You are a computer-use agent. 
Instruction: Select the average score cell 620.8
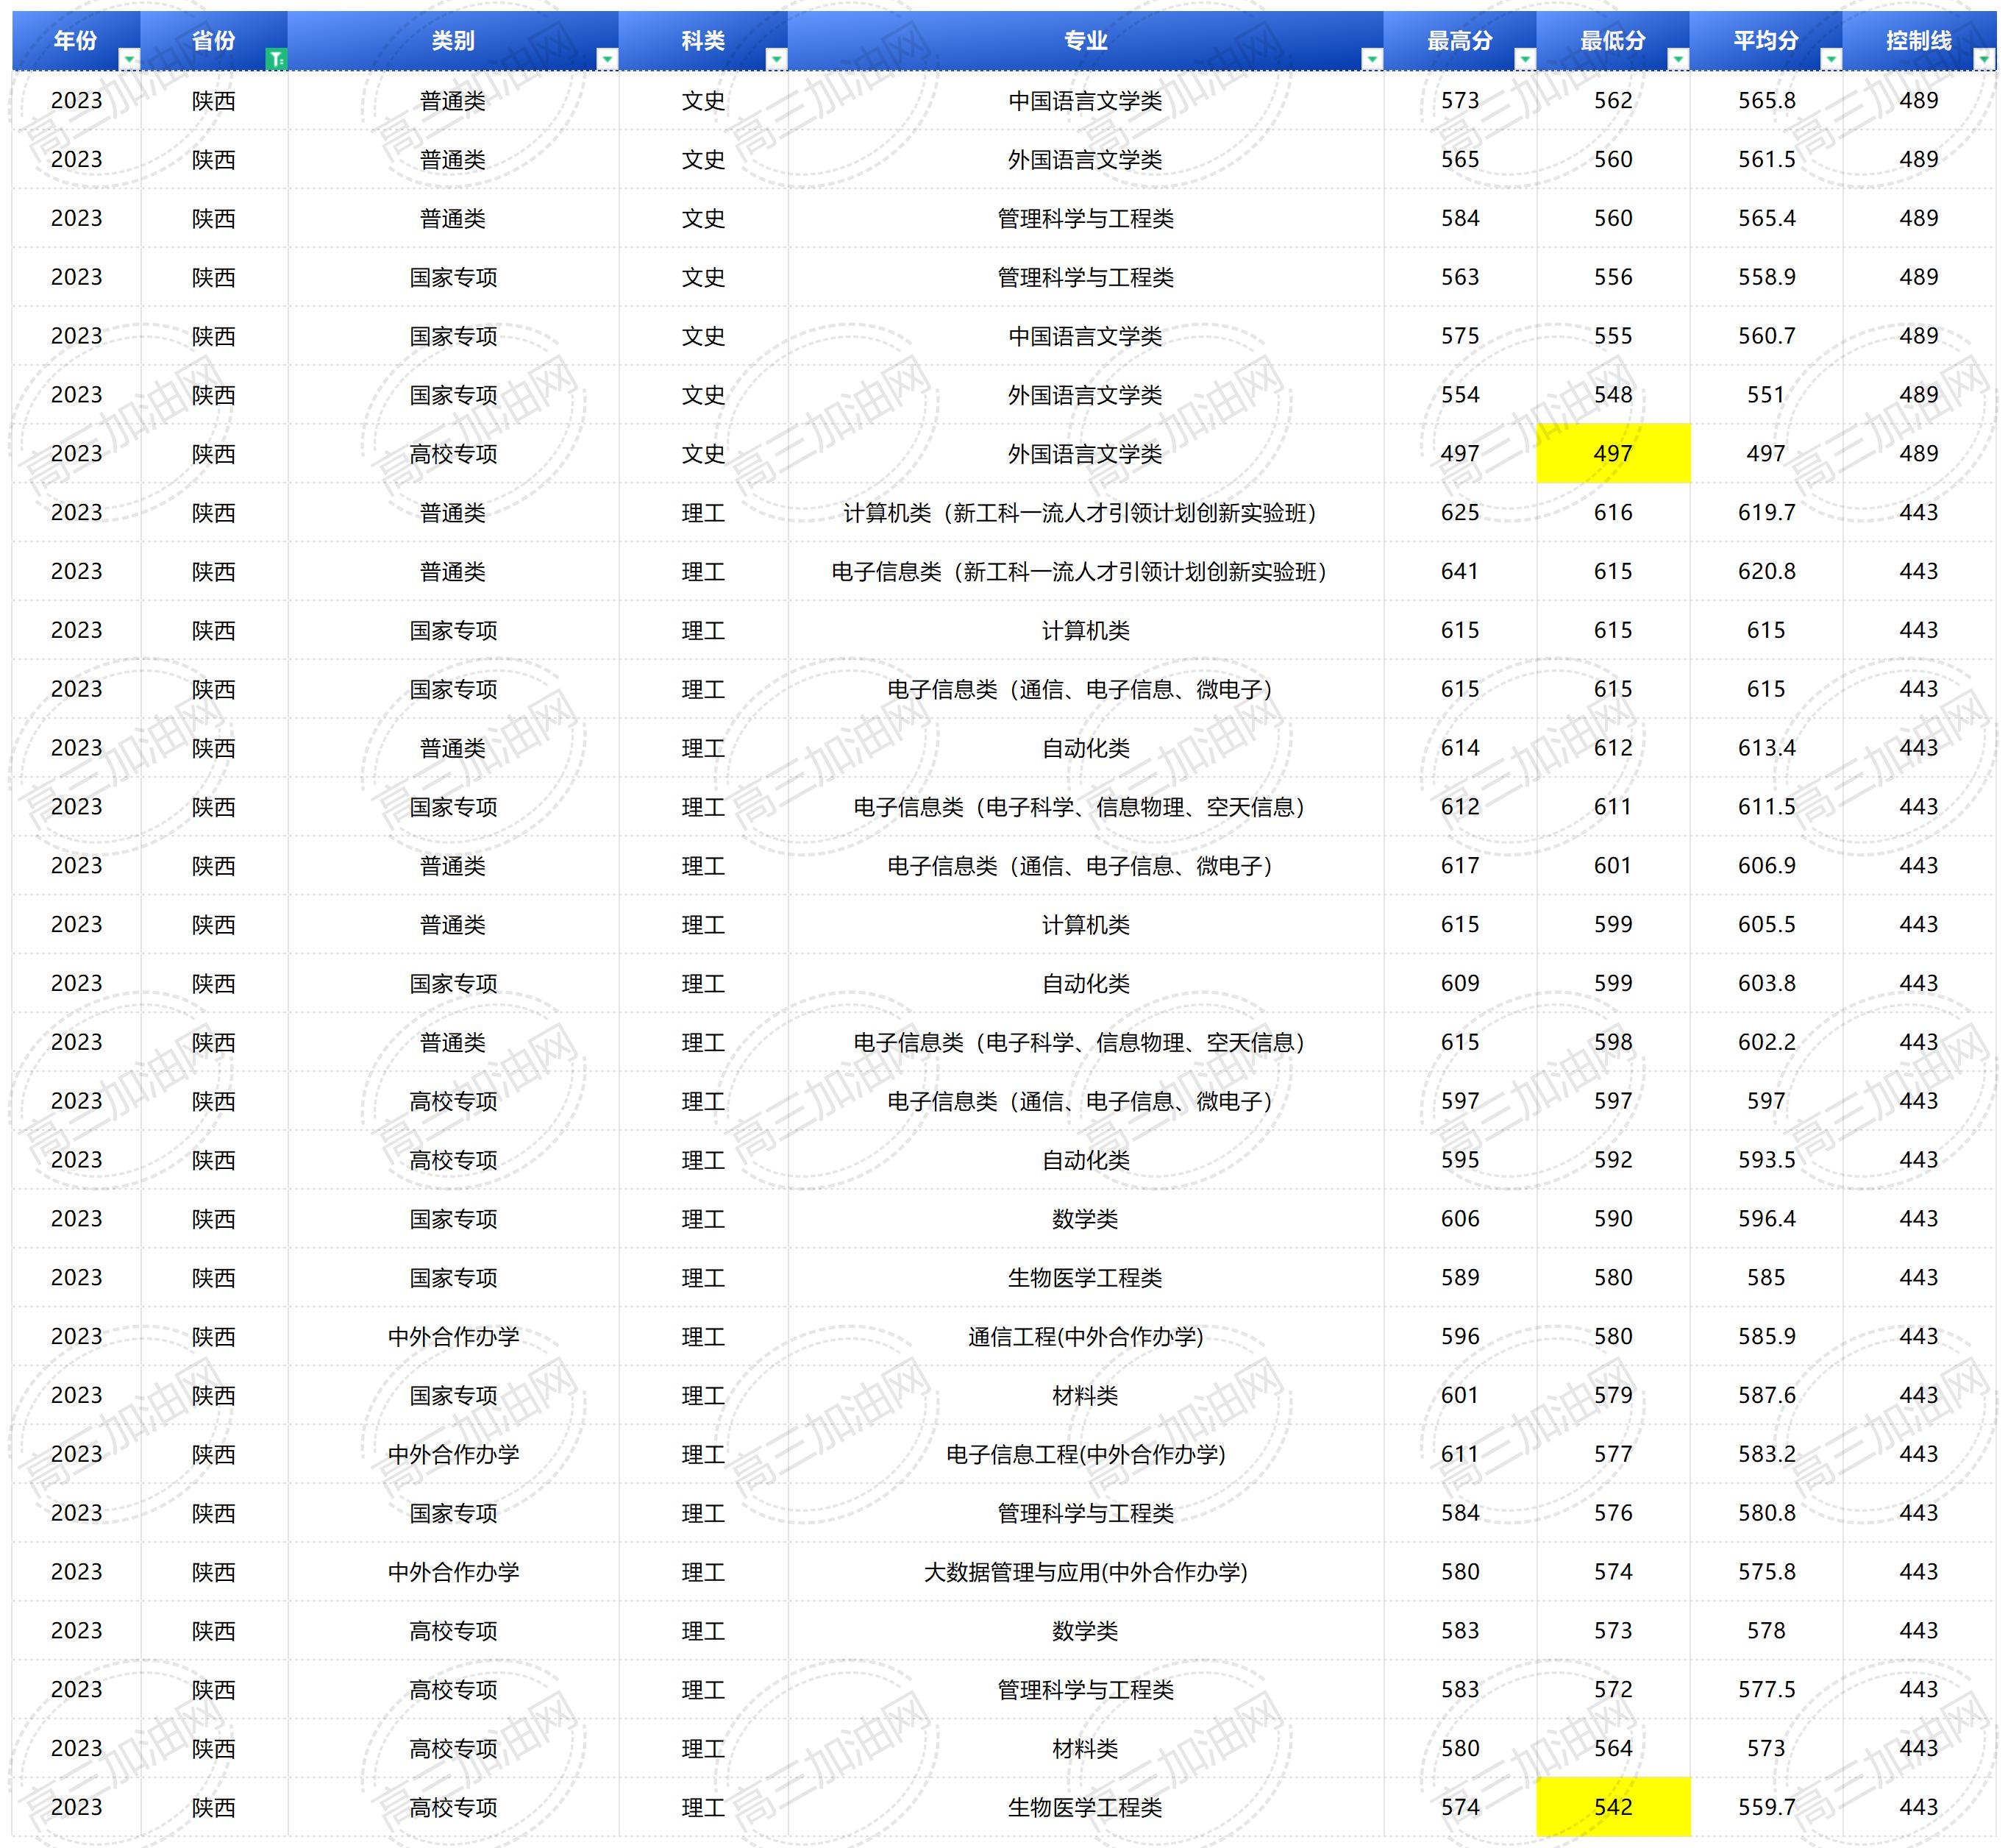[1766, 571]
